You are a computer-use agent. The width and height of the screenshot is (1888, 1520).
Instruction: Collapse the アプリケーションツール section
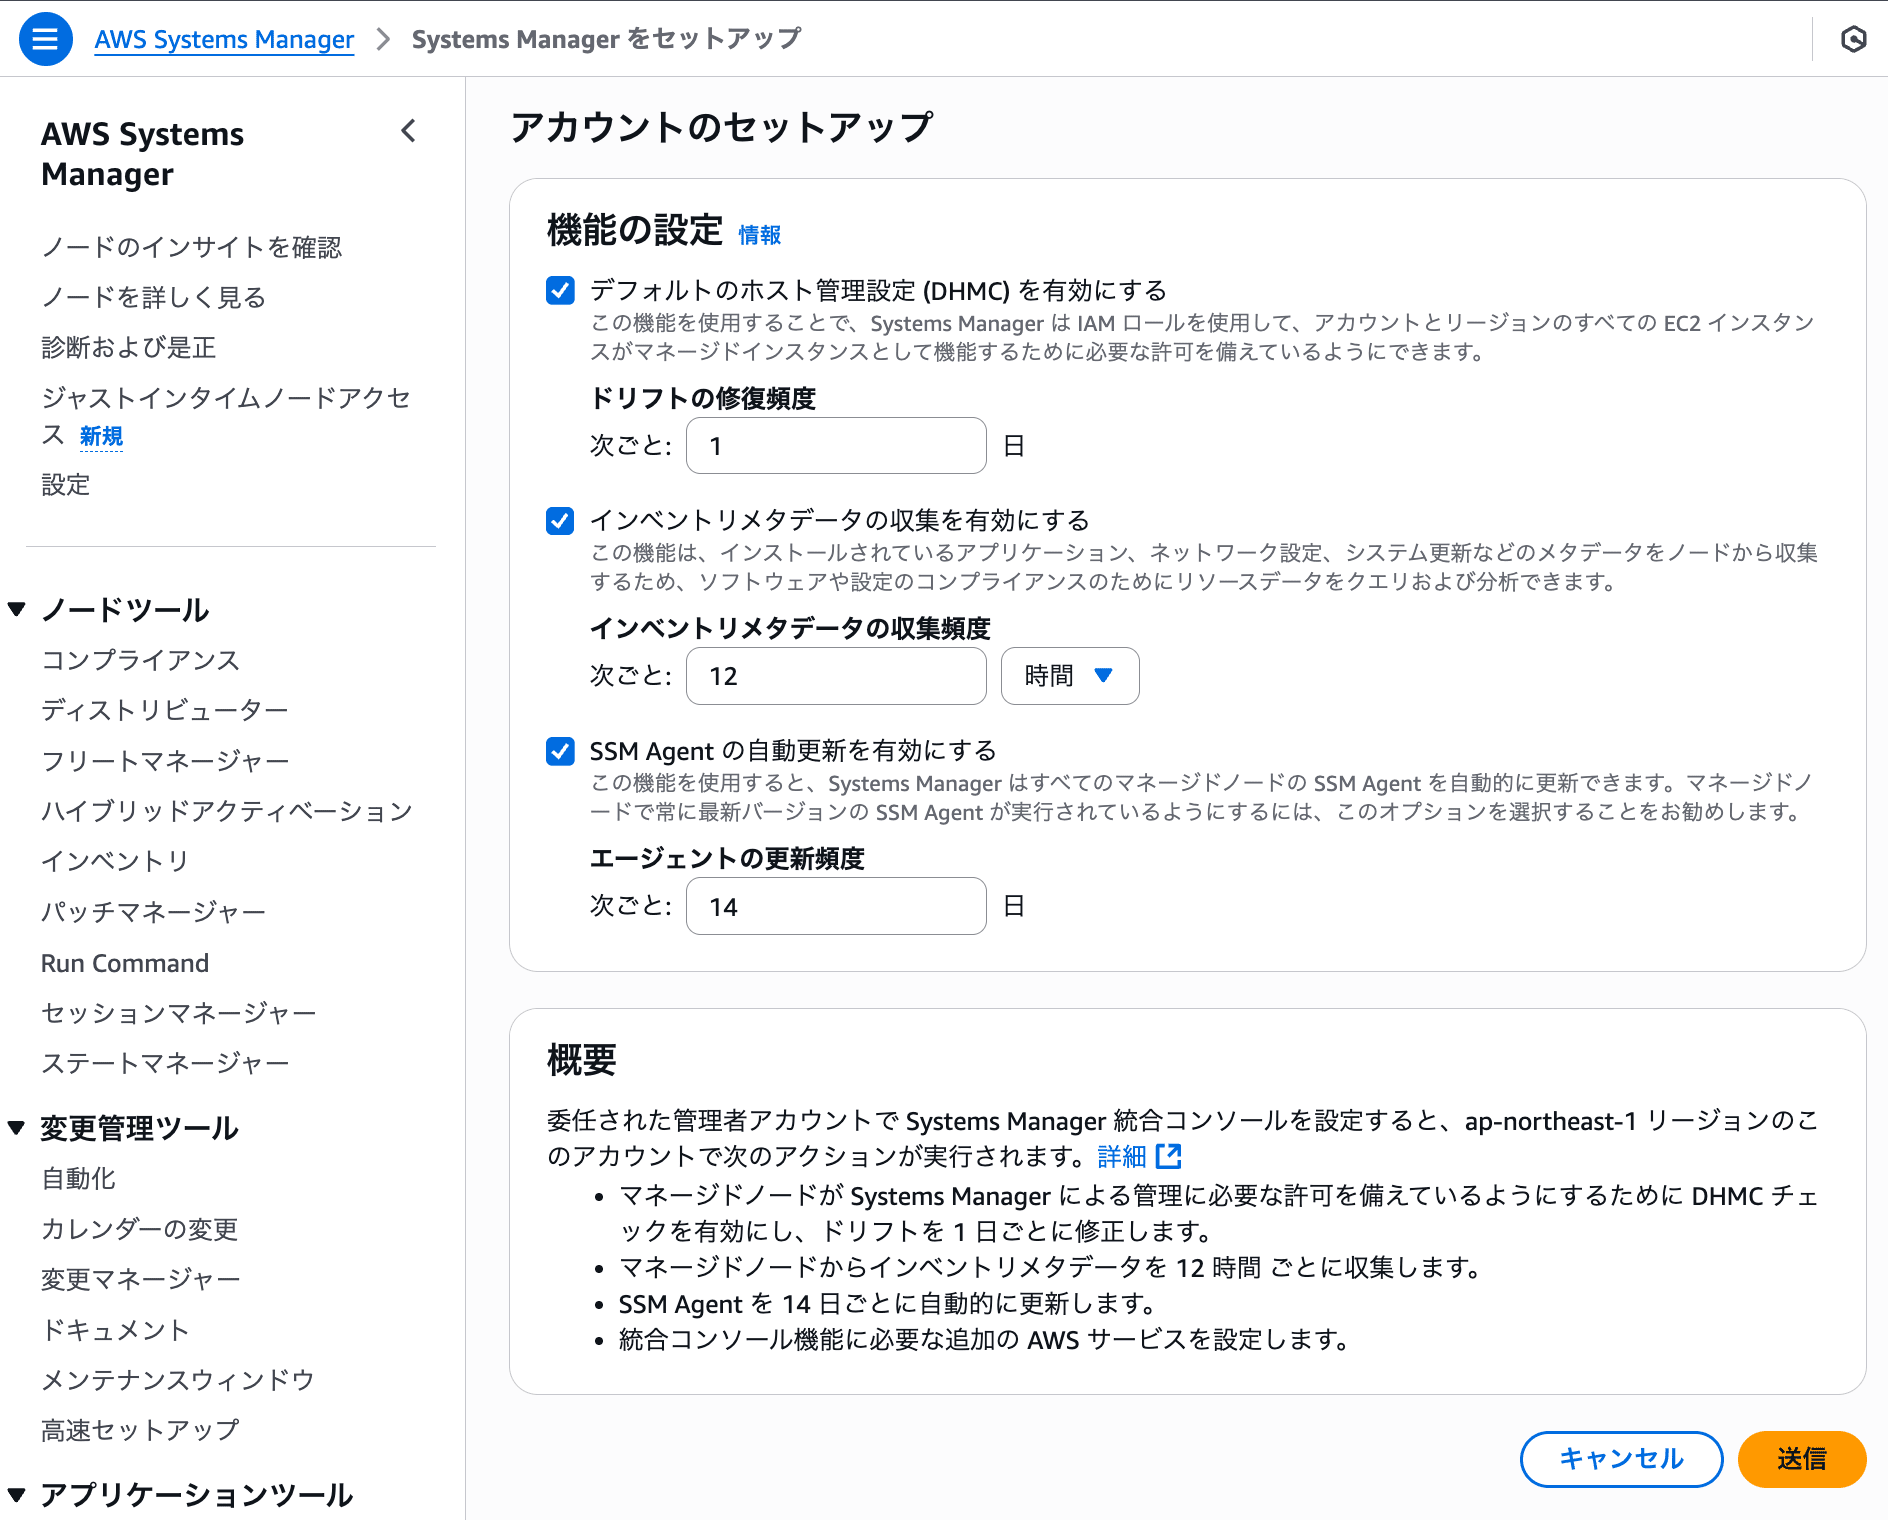tap(17, 1495)
